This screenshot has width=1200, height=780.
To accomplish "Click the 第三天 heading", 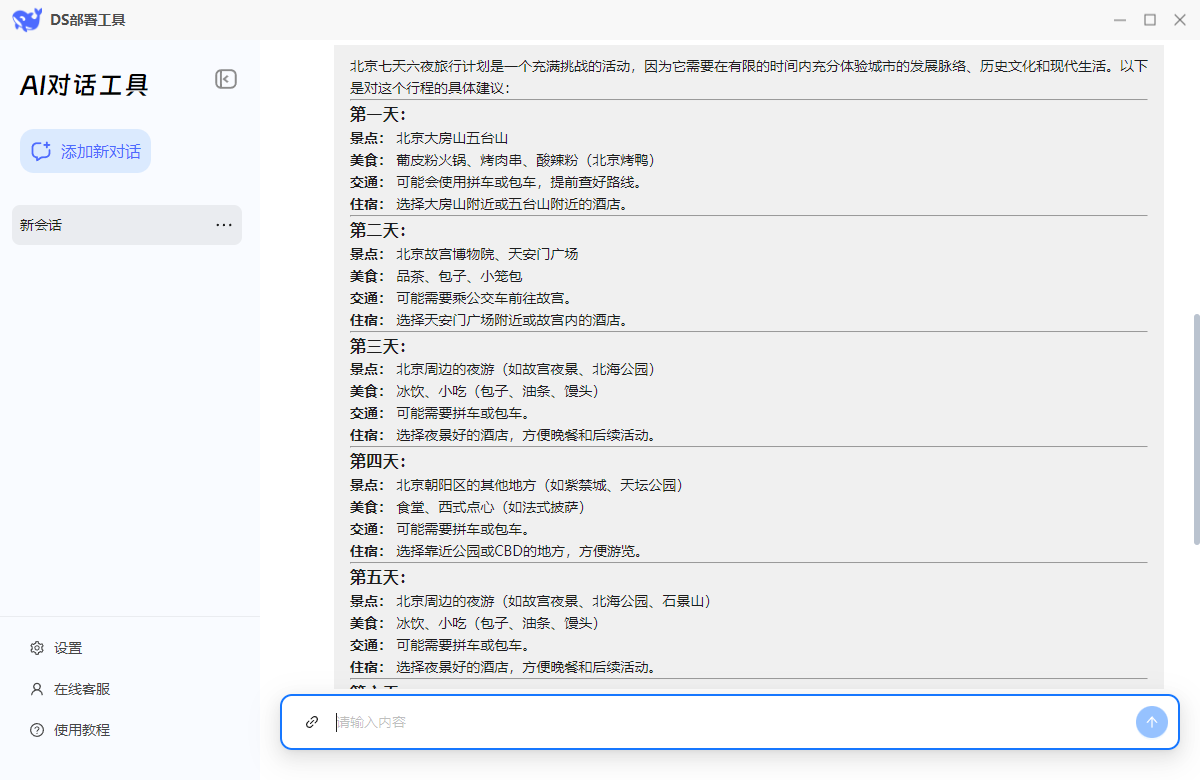I will point(378,346).
